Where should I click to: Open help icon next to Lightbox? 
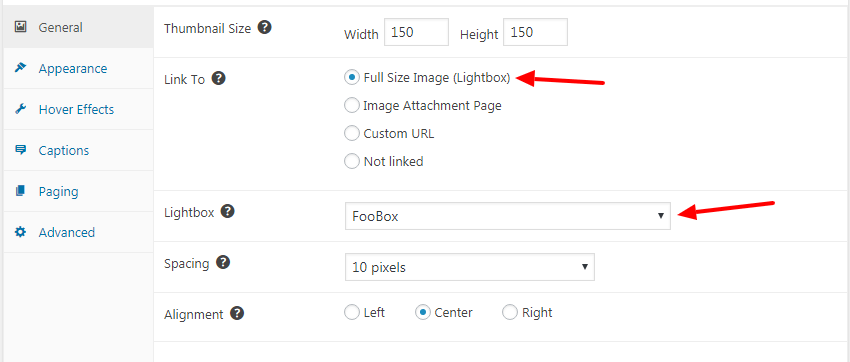[x=228, y=212]
